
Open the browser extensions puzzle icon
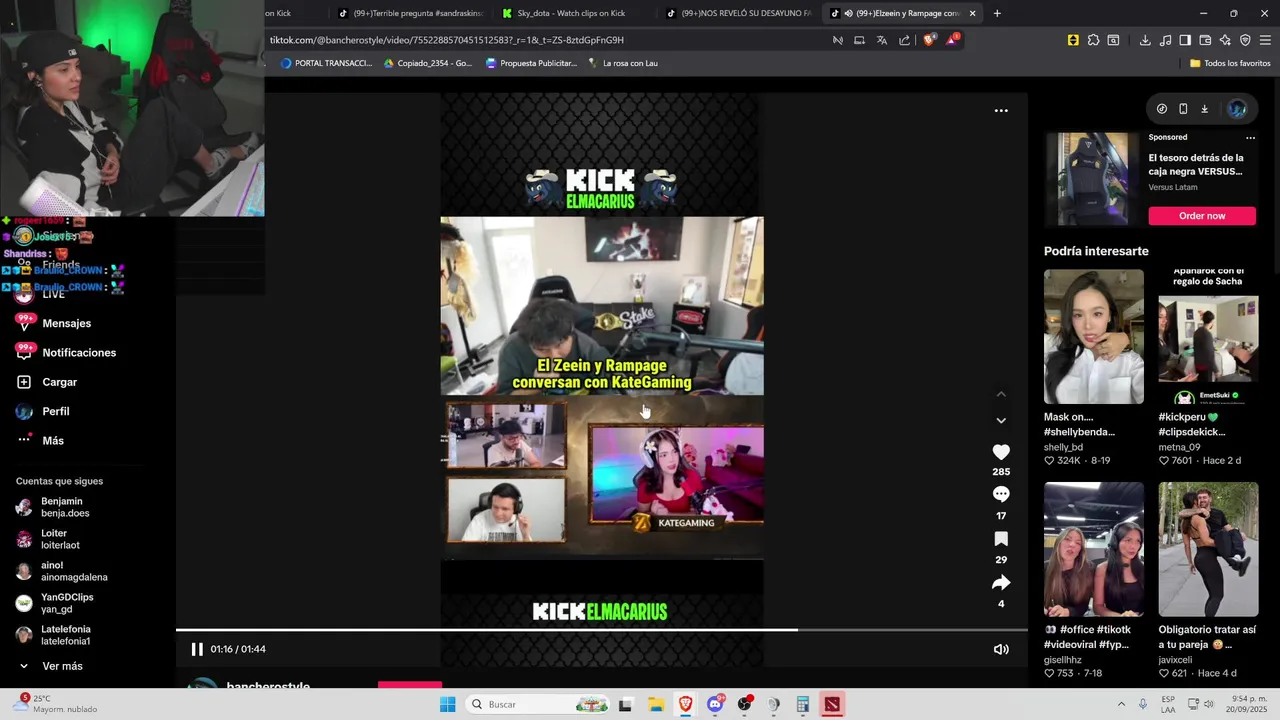pyautogui.click(x=1093, y=40)
